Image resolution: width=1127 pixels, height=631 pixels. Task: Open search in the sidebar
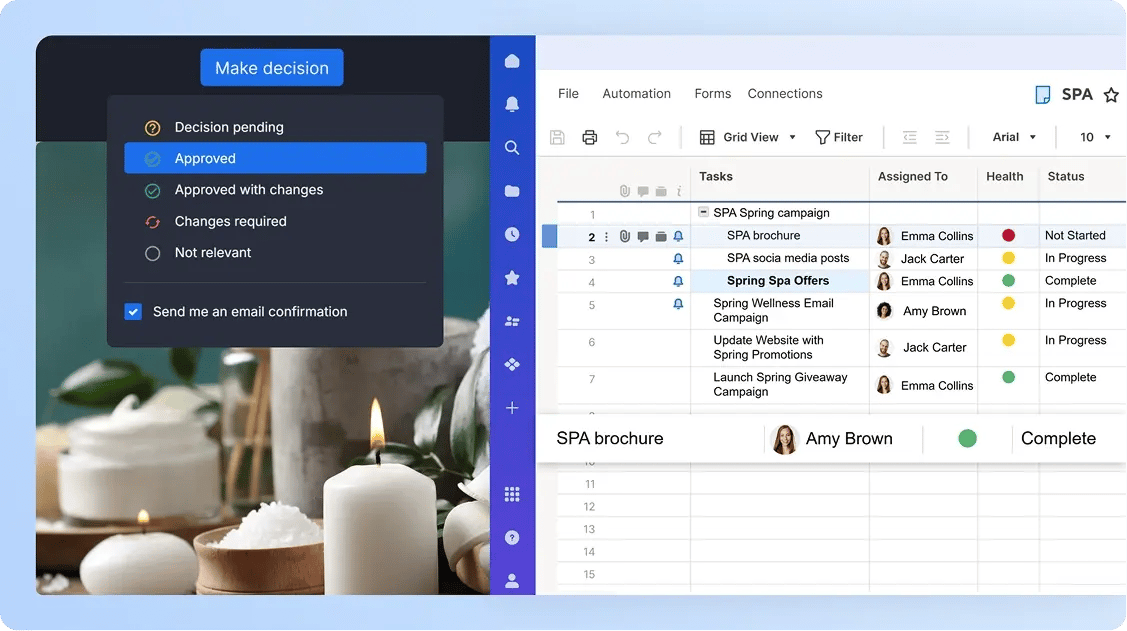[x=512, y=147]
